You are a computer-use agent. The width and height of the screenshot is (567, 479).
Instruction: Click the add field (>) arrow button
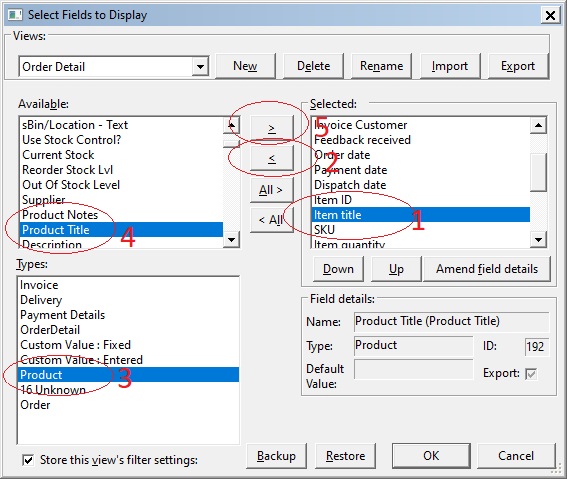point(272,128)
